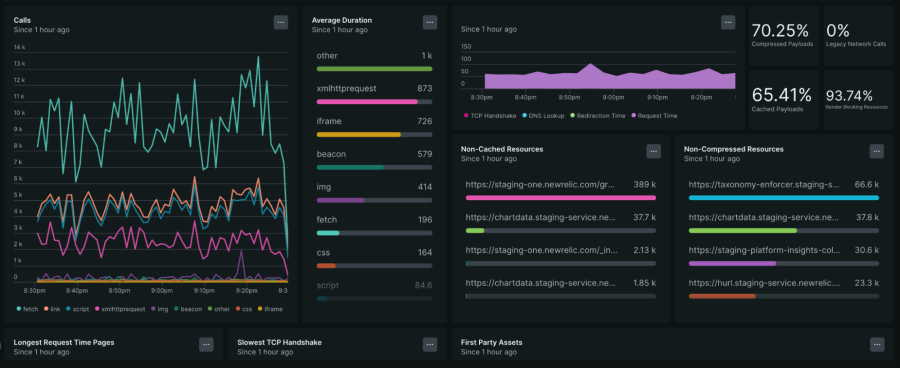The width and height of the screenshot is (900, 368).
Task: Open the First Party Assets options menu
Action: pyautogui.click(x=877, y=344)
